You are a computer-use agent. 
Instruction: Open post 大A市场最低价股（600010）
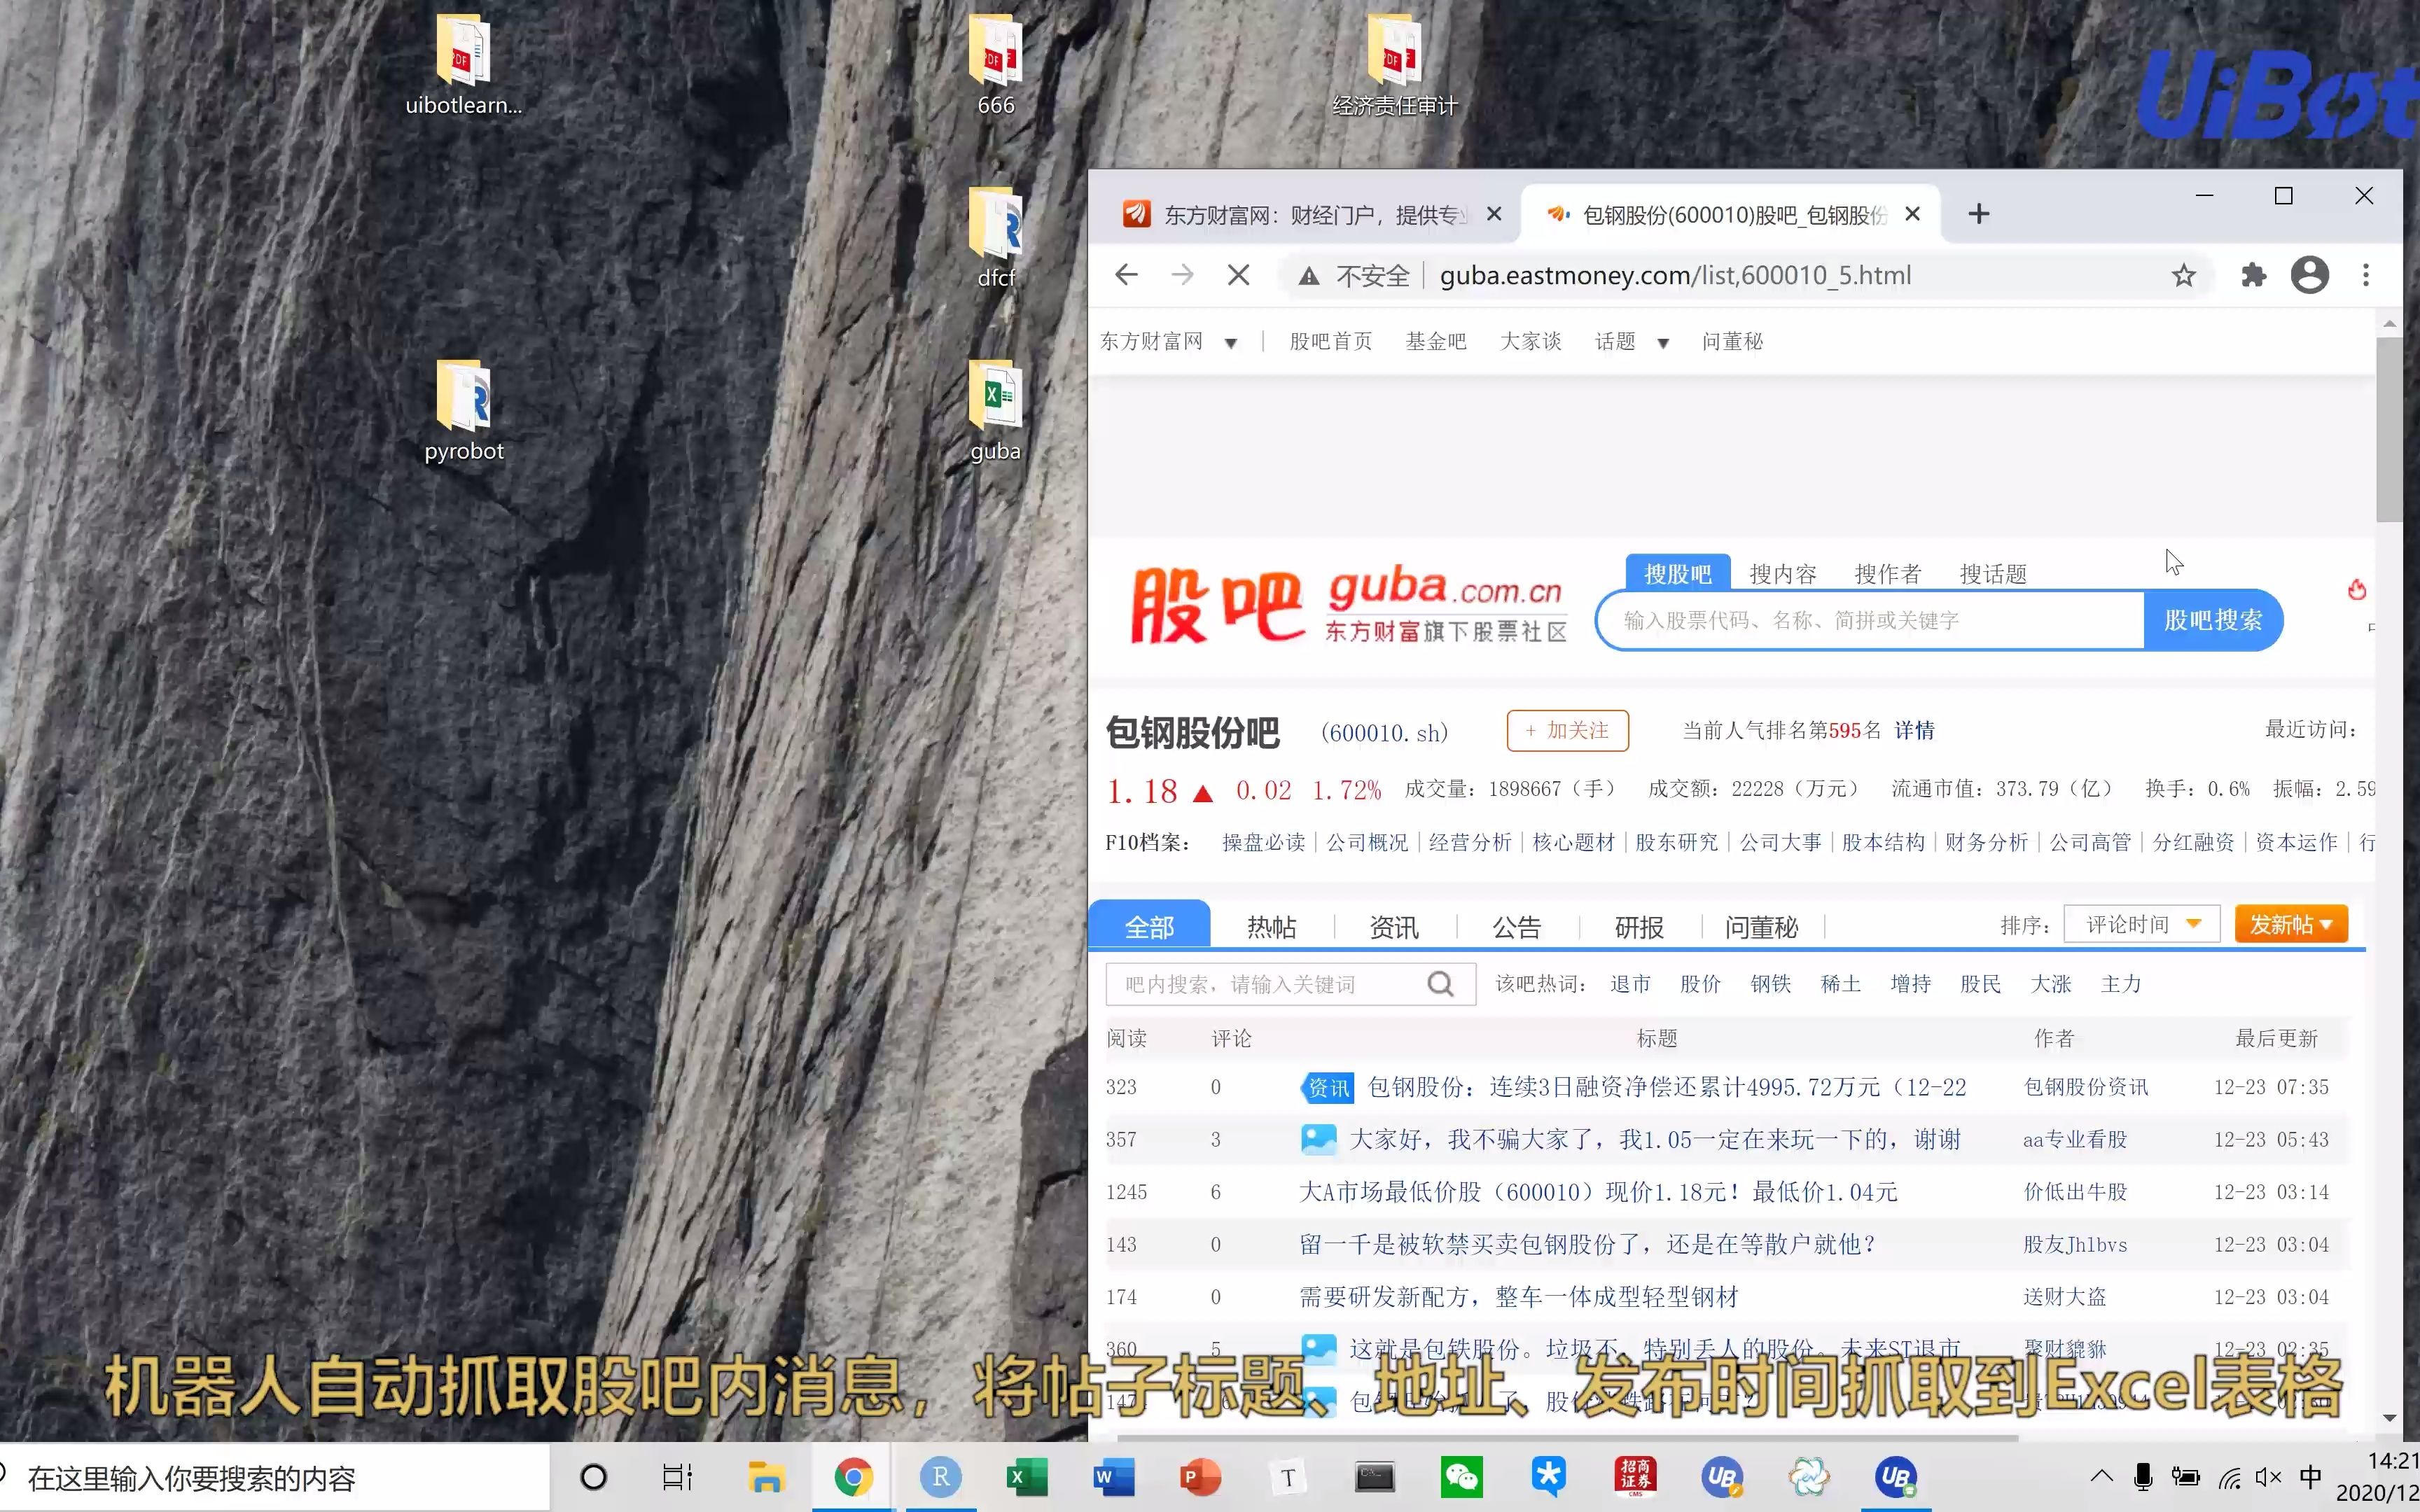point(1598,1192)
